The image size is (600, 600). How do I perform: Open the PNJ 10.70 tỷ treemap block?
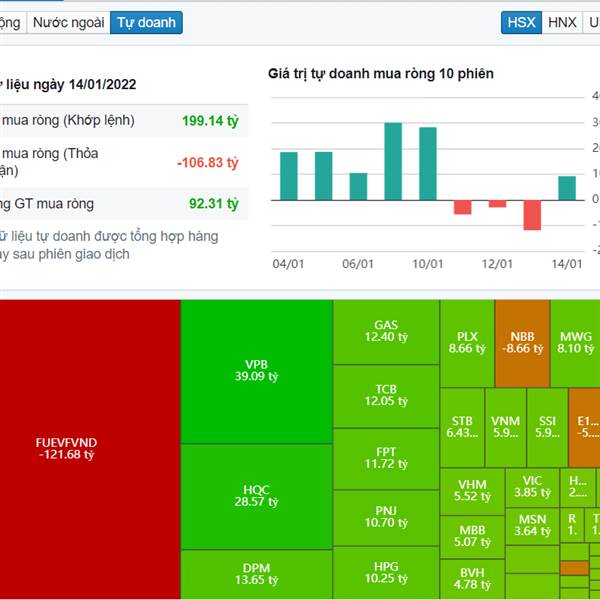click(386, 518)
